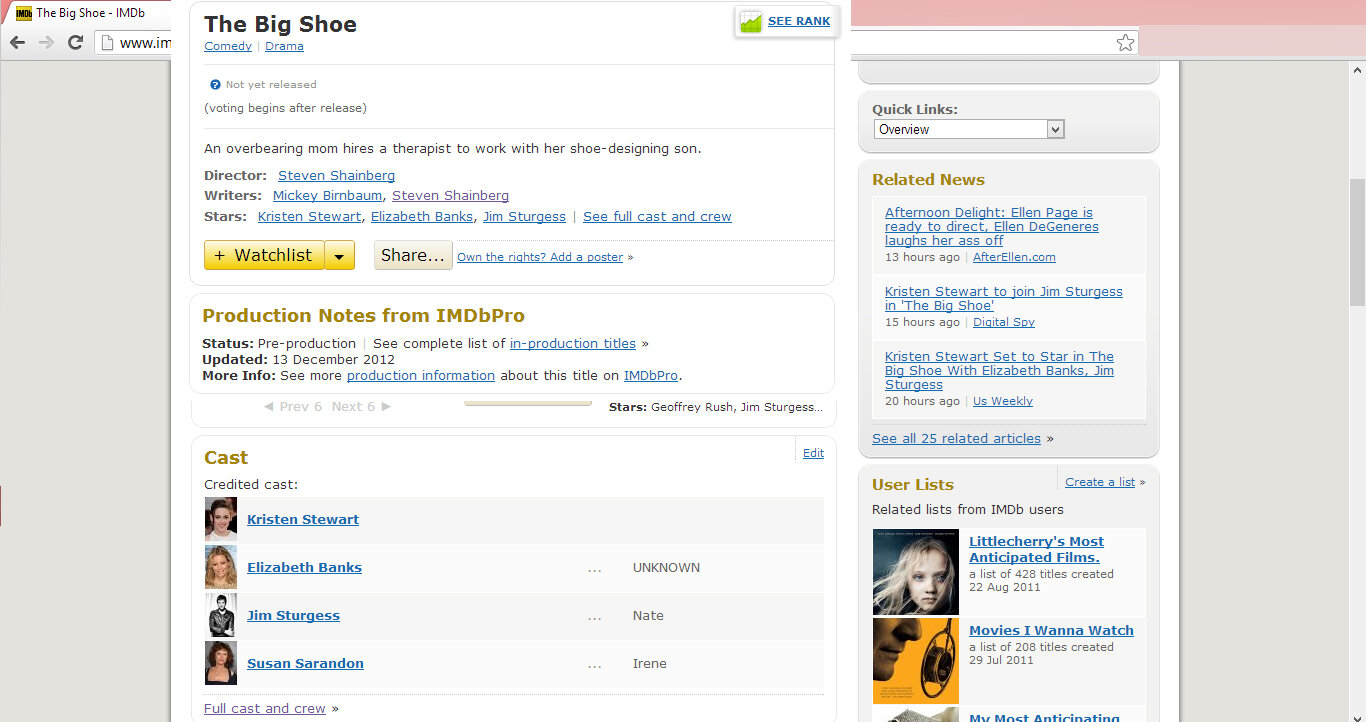Open Kristen Stewart's cast photo
Screen dimensions: 1366x722
pyautogui.click(x=221, y=520)
